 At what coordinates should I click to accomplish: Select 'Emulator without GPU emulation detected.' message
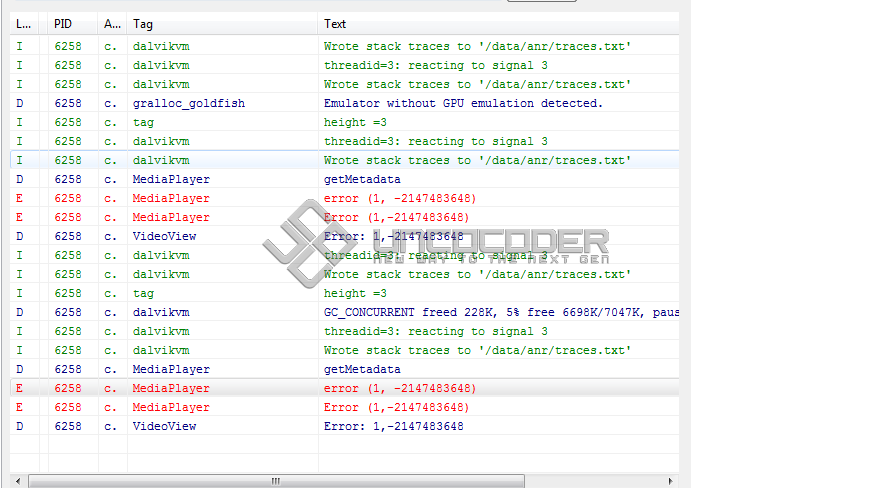coord(463,103)
